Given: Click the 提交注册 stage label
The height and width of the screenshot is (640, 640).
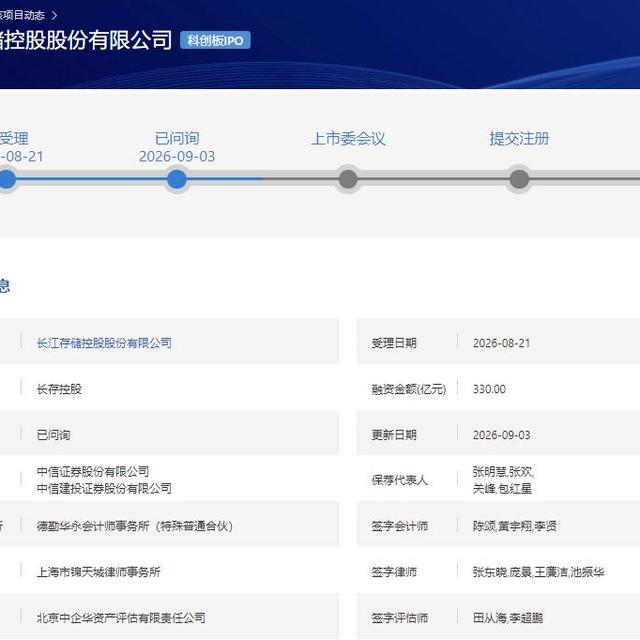Looking at the screenshot, I should [519, 138].
